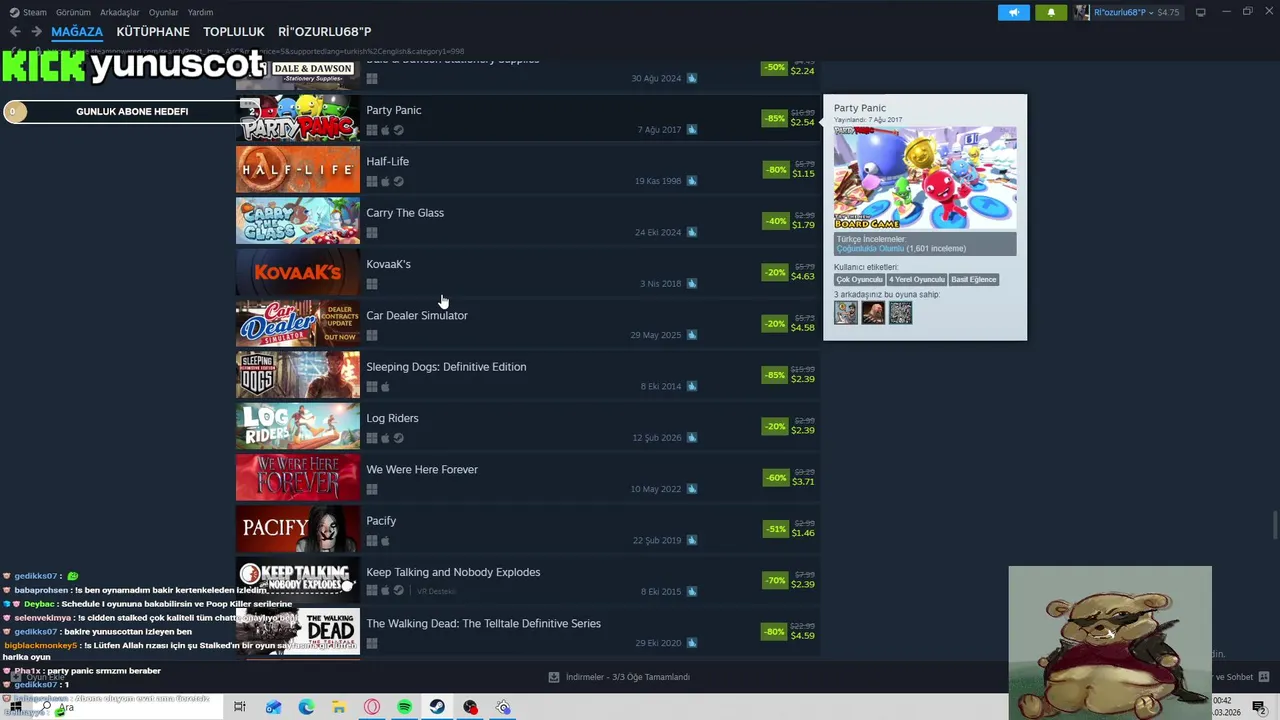Open the Half-Life game title
This screenshot has height=720, width=1280.
click(x=388, y=161)
